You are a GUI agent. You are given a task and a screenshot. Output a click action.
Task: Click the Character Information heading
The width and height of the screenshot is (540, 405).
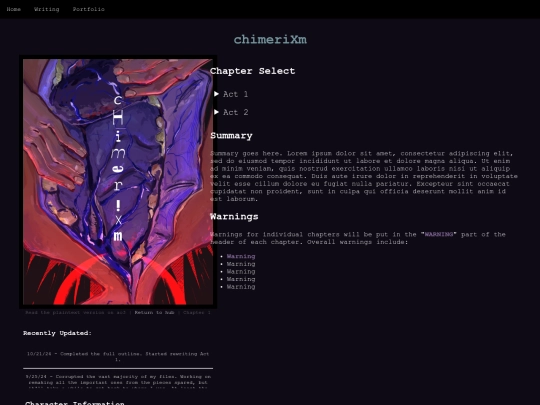[x=75, y=403]
